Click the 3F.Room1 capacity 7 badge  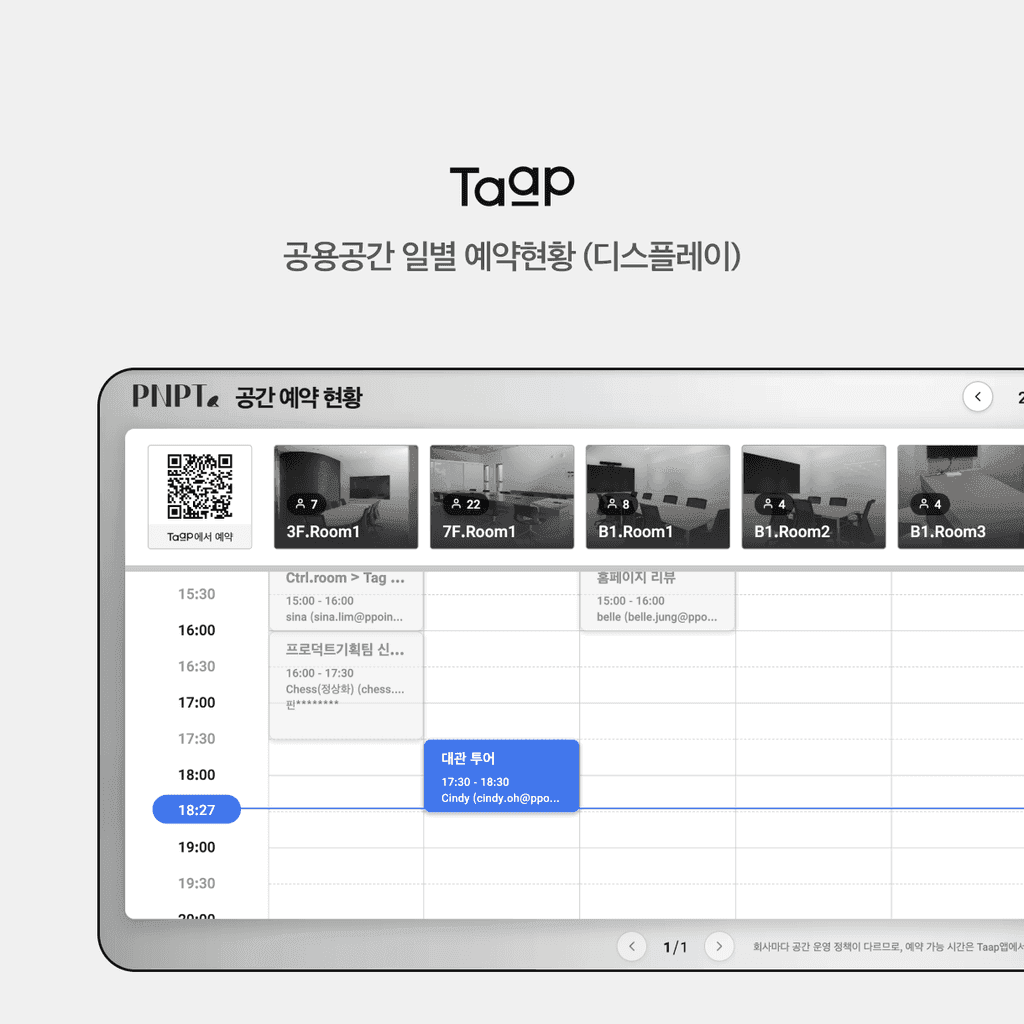[x=306, y=504]
